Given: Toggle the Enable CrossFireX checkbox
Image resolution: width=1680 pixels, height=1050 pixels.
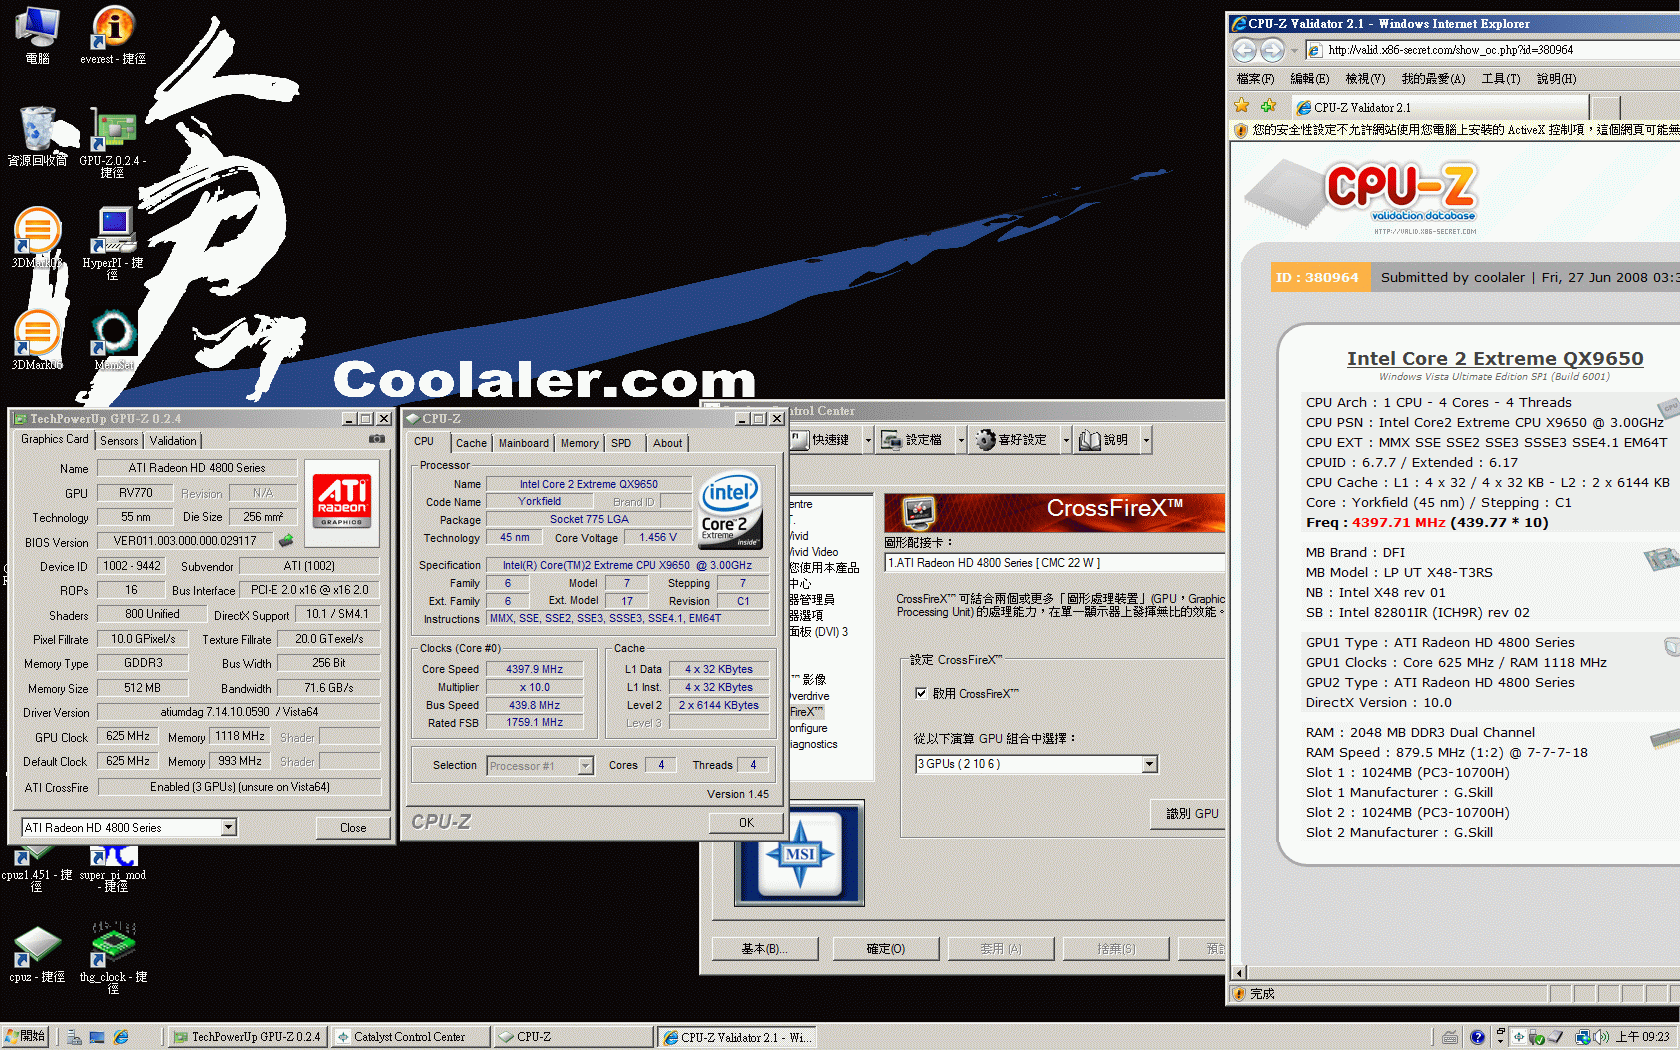Looking at the screenshot, I should [920, 693].
